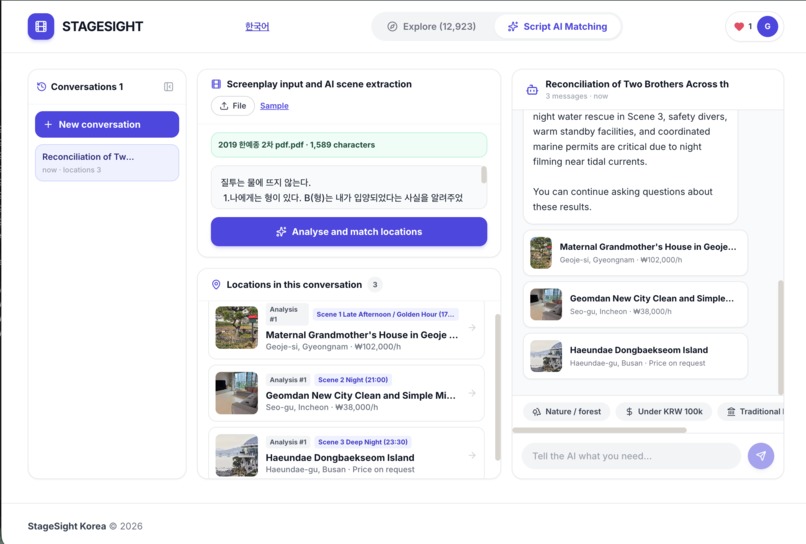
Task: Click the AI chat robot icon
Action: pyautogui.click(x=532, y=90)
